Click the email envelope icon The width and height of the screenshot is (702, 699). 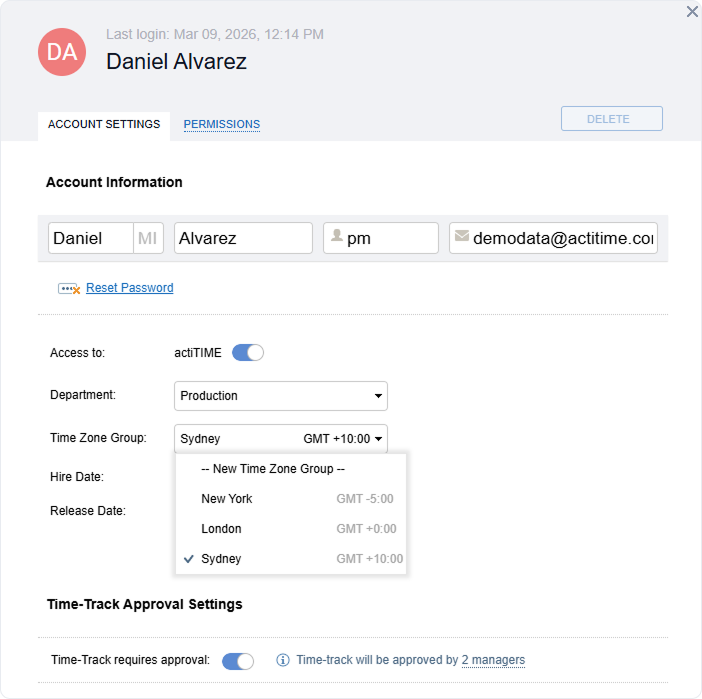(x=462, y=237)
